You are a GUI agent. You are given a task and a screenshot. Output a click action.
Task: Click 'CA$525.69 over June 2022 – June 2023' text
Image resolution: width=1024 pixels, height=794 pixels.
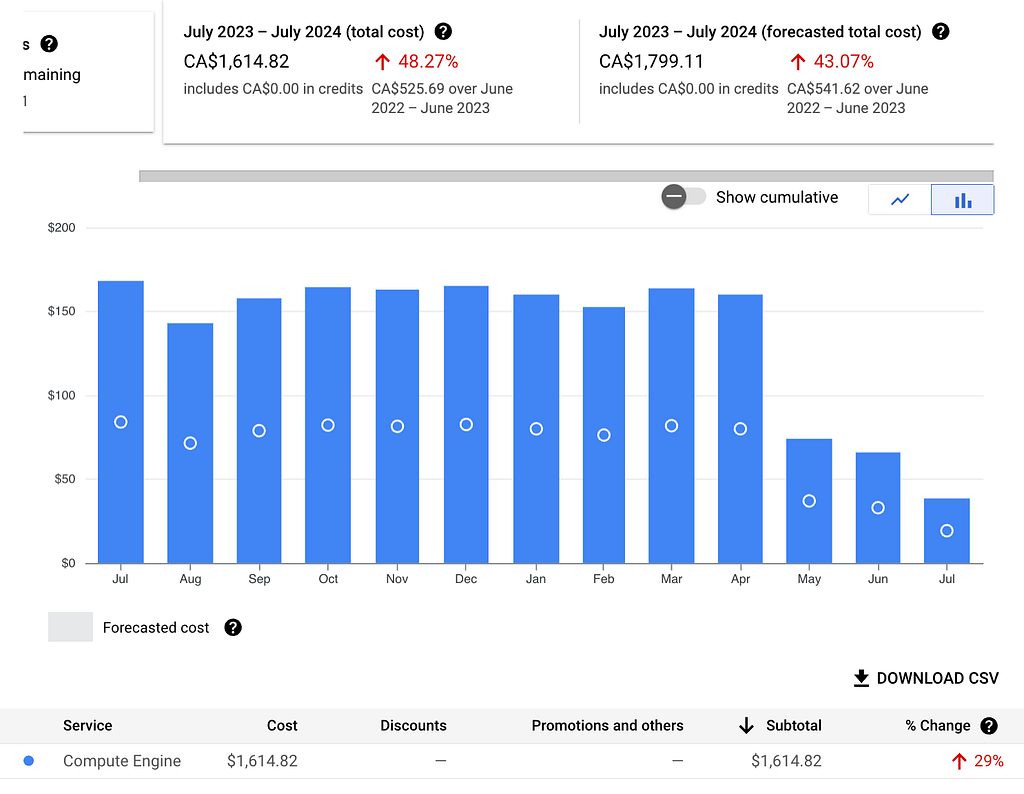(x=442, y=98)
